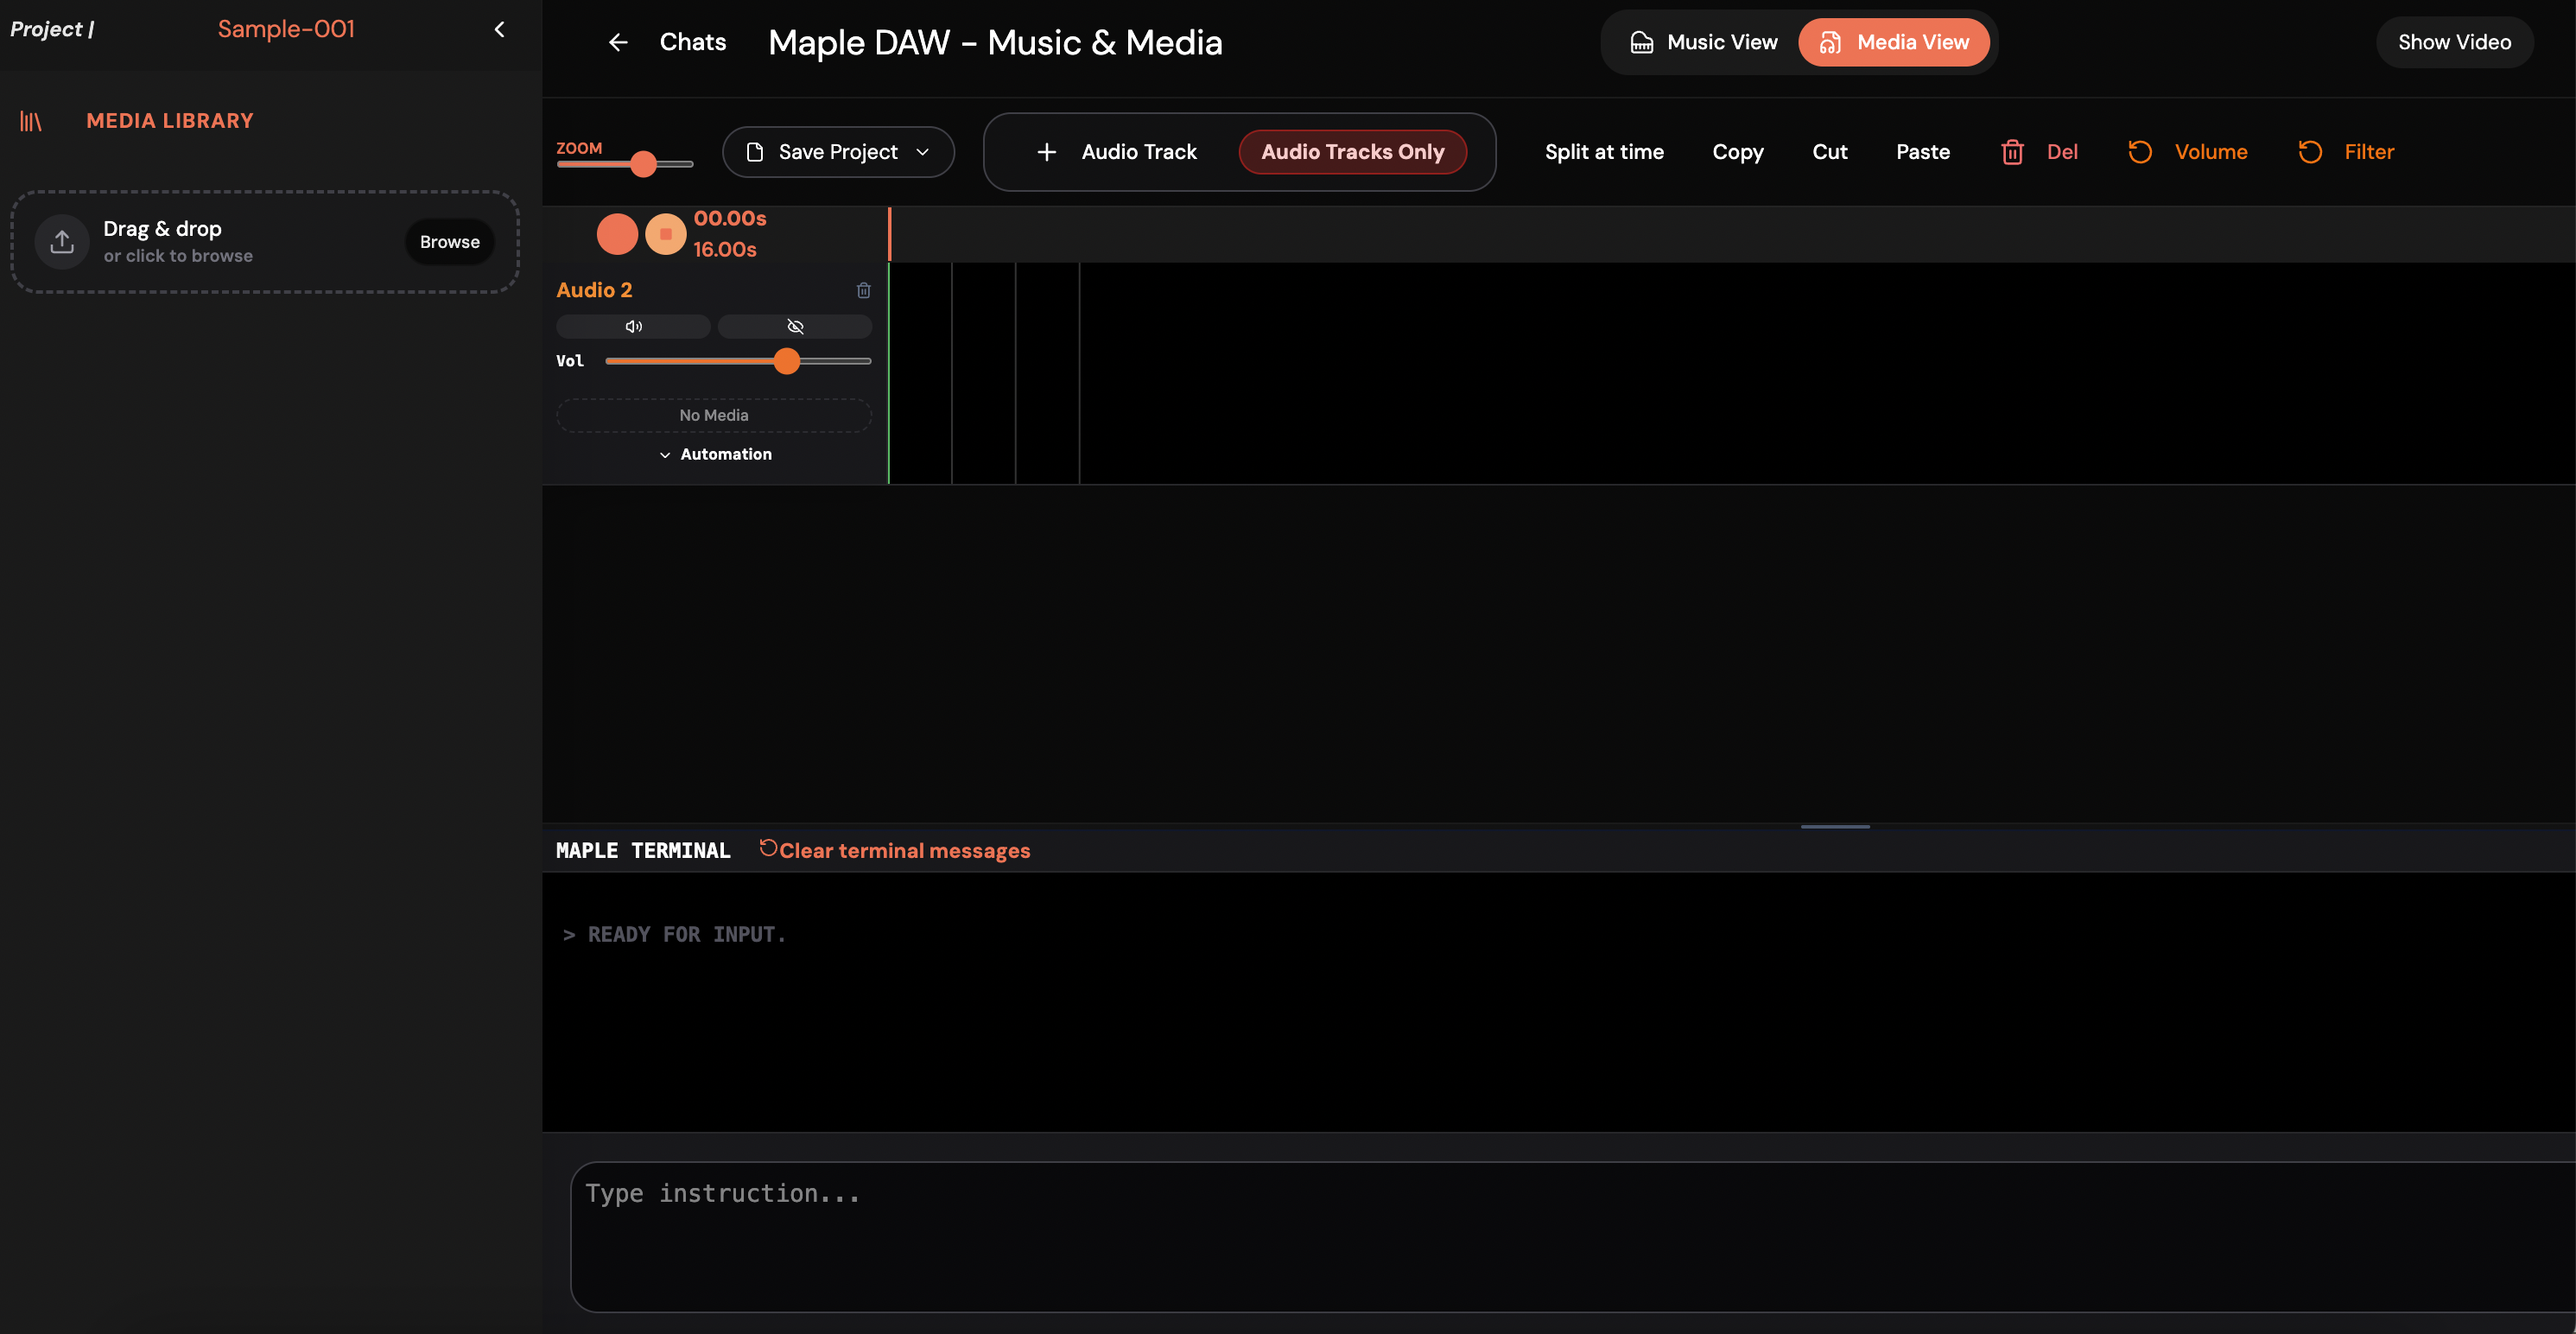The width and height of the screenshot is (2576, 1334).
Task: Click the Del trash icon in toolbar
Action: tap(2013, 151)
